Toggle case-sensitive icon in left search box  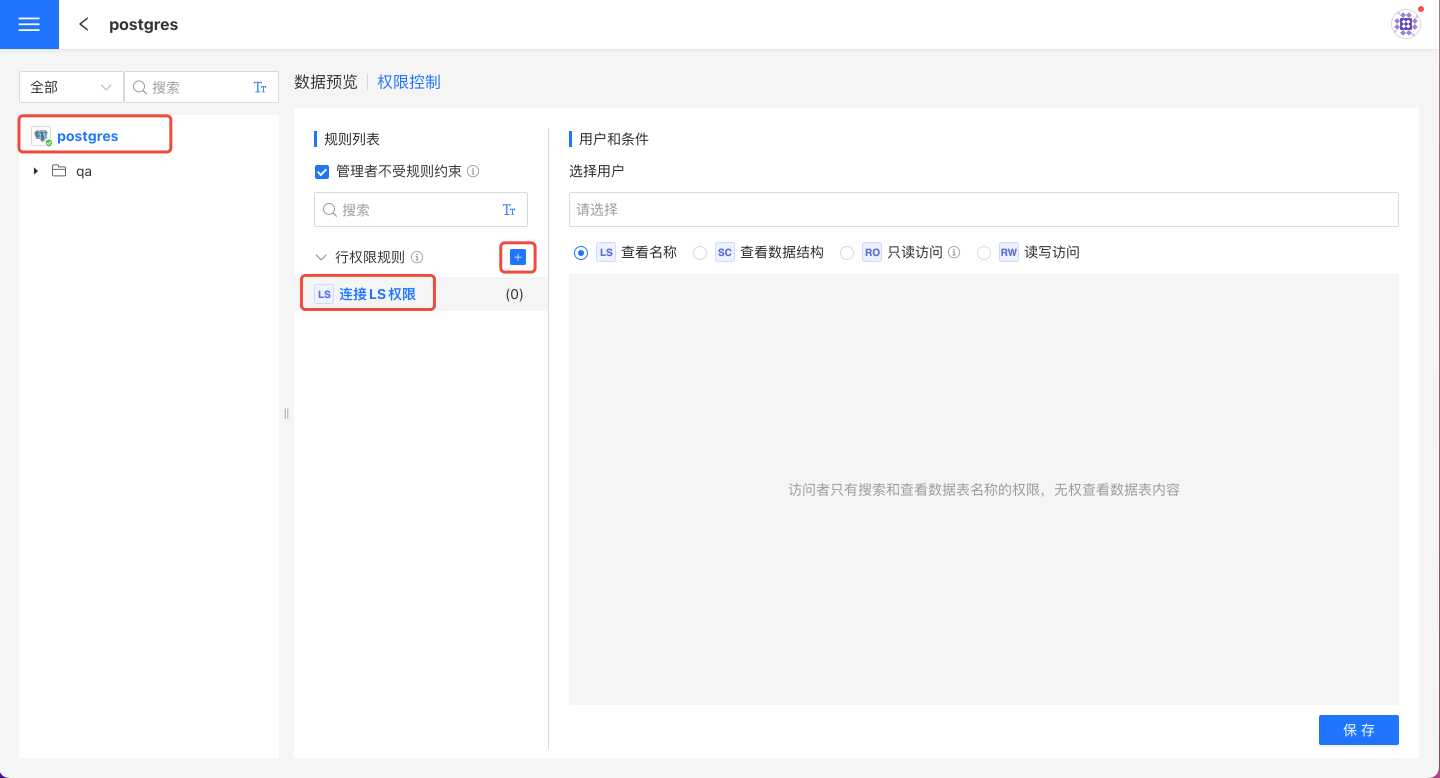click(x=260, y=88)
